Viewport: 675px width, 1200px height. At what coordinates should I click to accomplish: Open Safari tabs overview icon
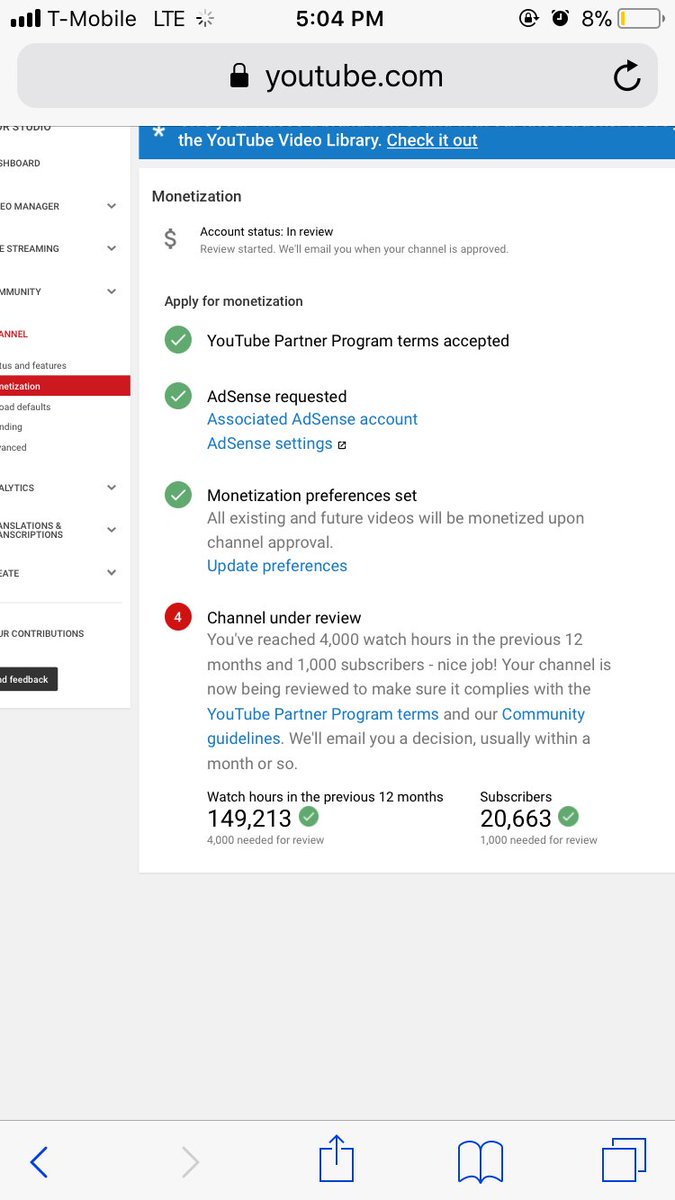pyautogui.click(x=624, y=1161)
